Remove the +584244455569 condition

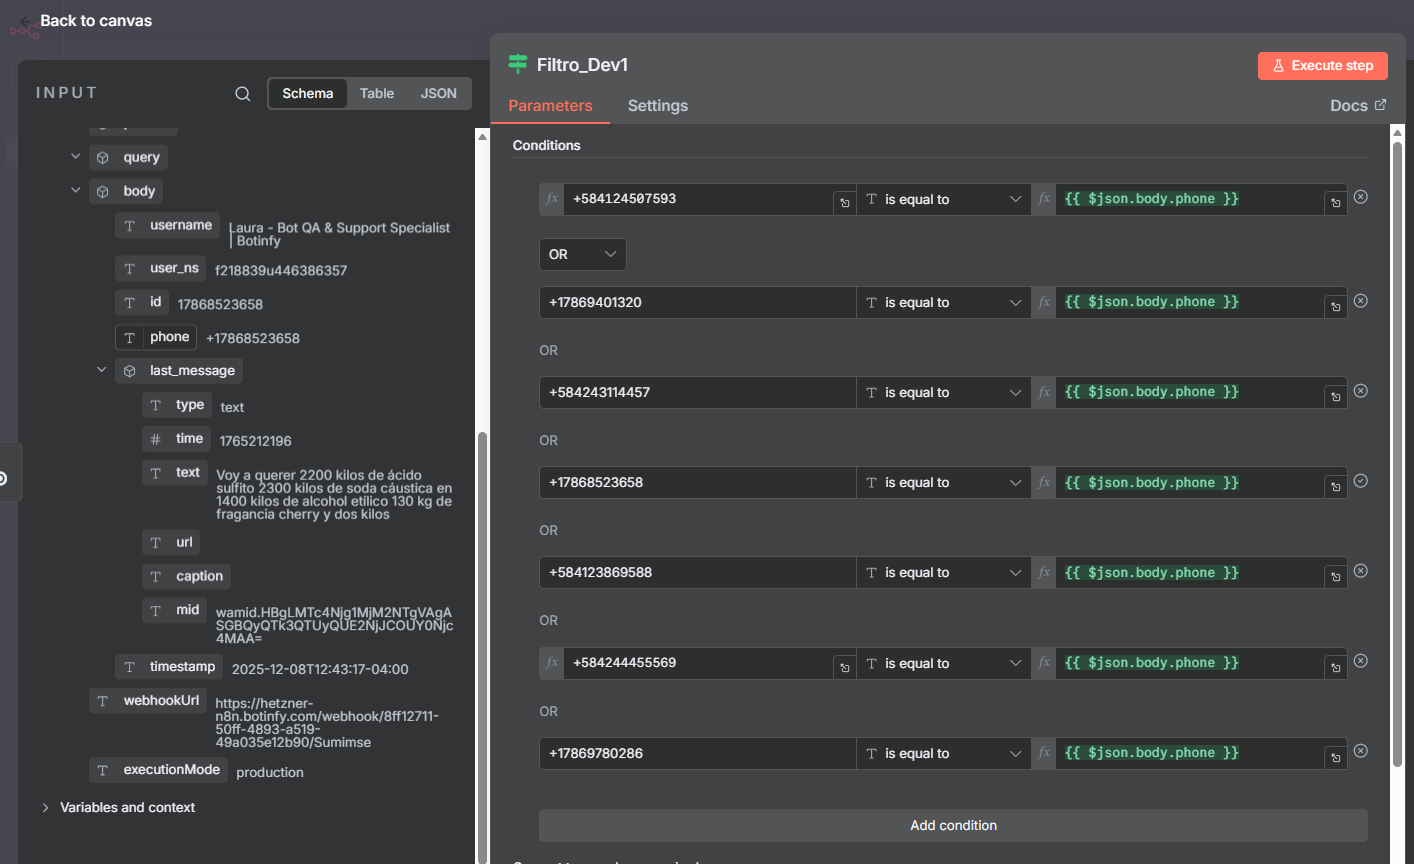coord(1360,661)
